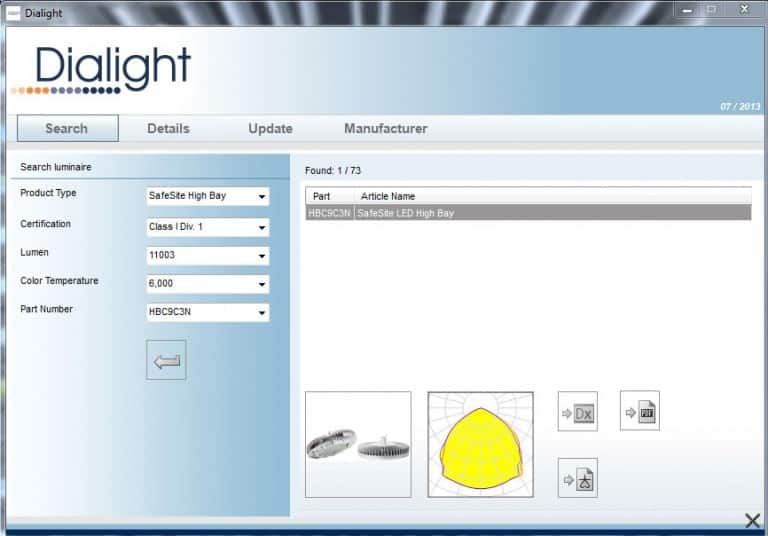Click the luminaire product photo thumbnail
The height and width of the screenshot is (536, 768).
click(x=358, y=444)
